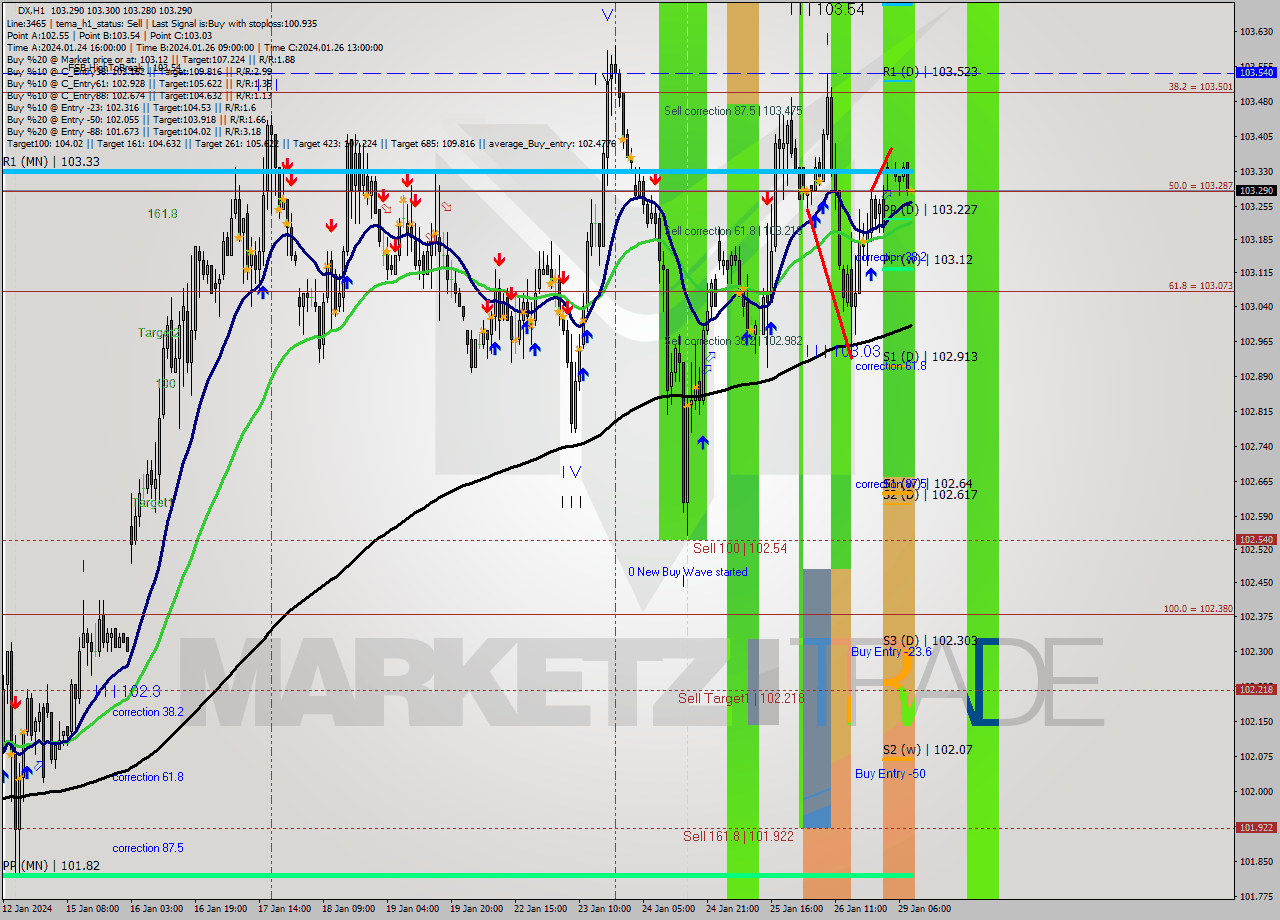Click the current price tag 103.290
This screenshot has height=920, width=1280.
point(1257,190)
